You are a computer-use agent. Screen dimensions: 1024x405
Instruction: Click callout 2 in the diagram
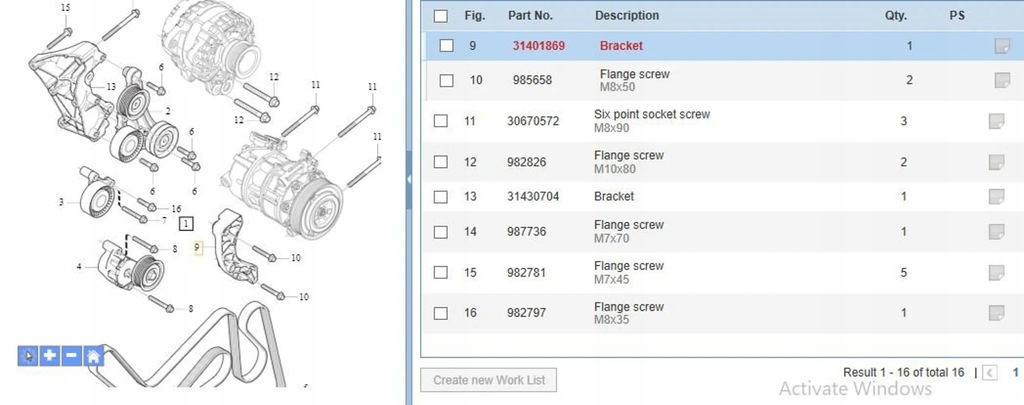point(168,112)
